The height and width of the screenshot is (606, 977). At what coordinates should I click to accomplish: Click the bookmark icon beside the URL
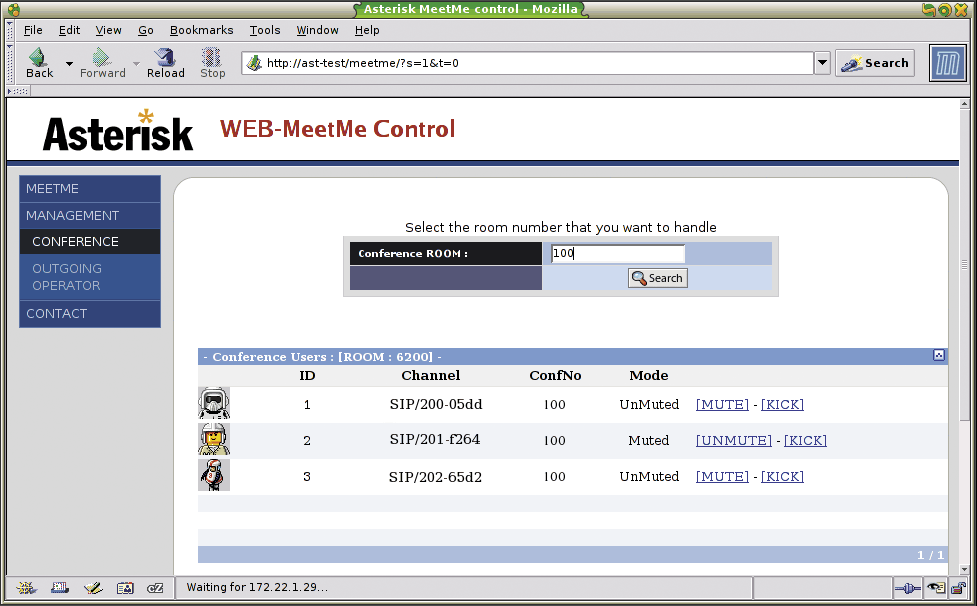[254, 63]
